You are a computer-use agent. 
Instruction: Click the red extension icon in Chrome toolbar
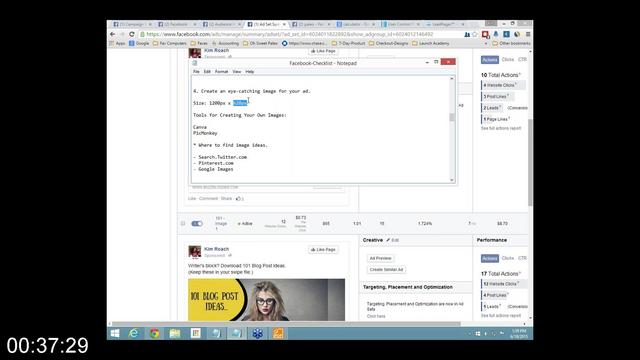pos(485,34)
